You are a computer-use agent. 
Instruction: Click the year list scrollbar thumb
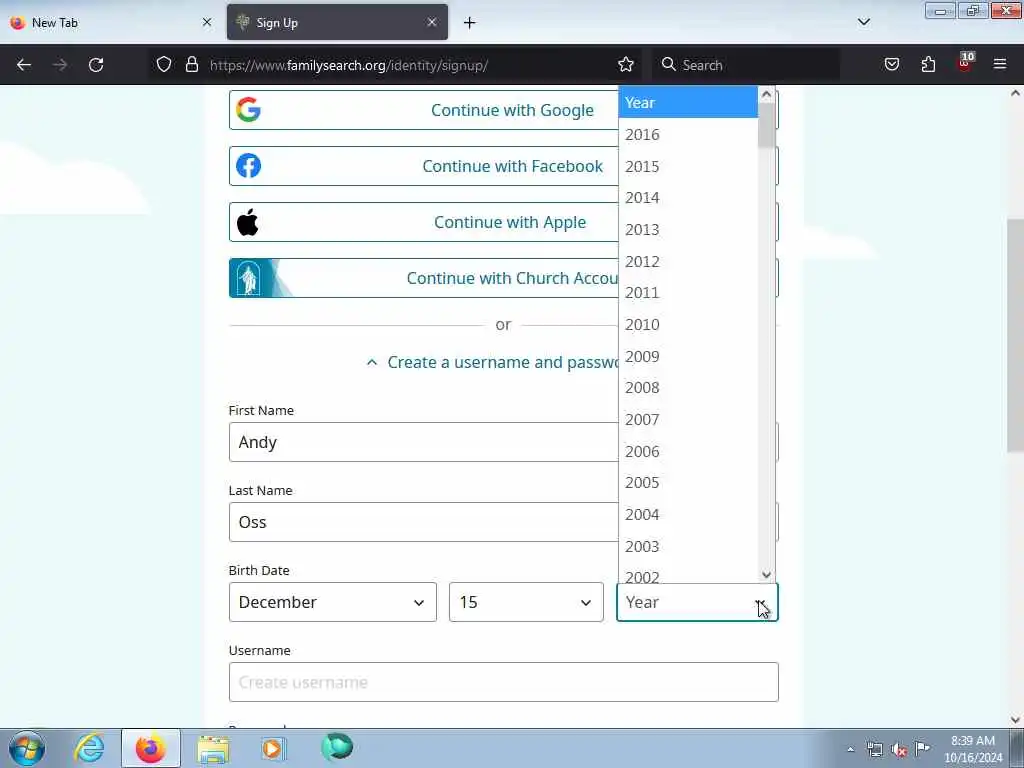pos(767,125)
